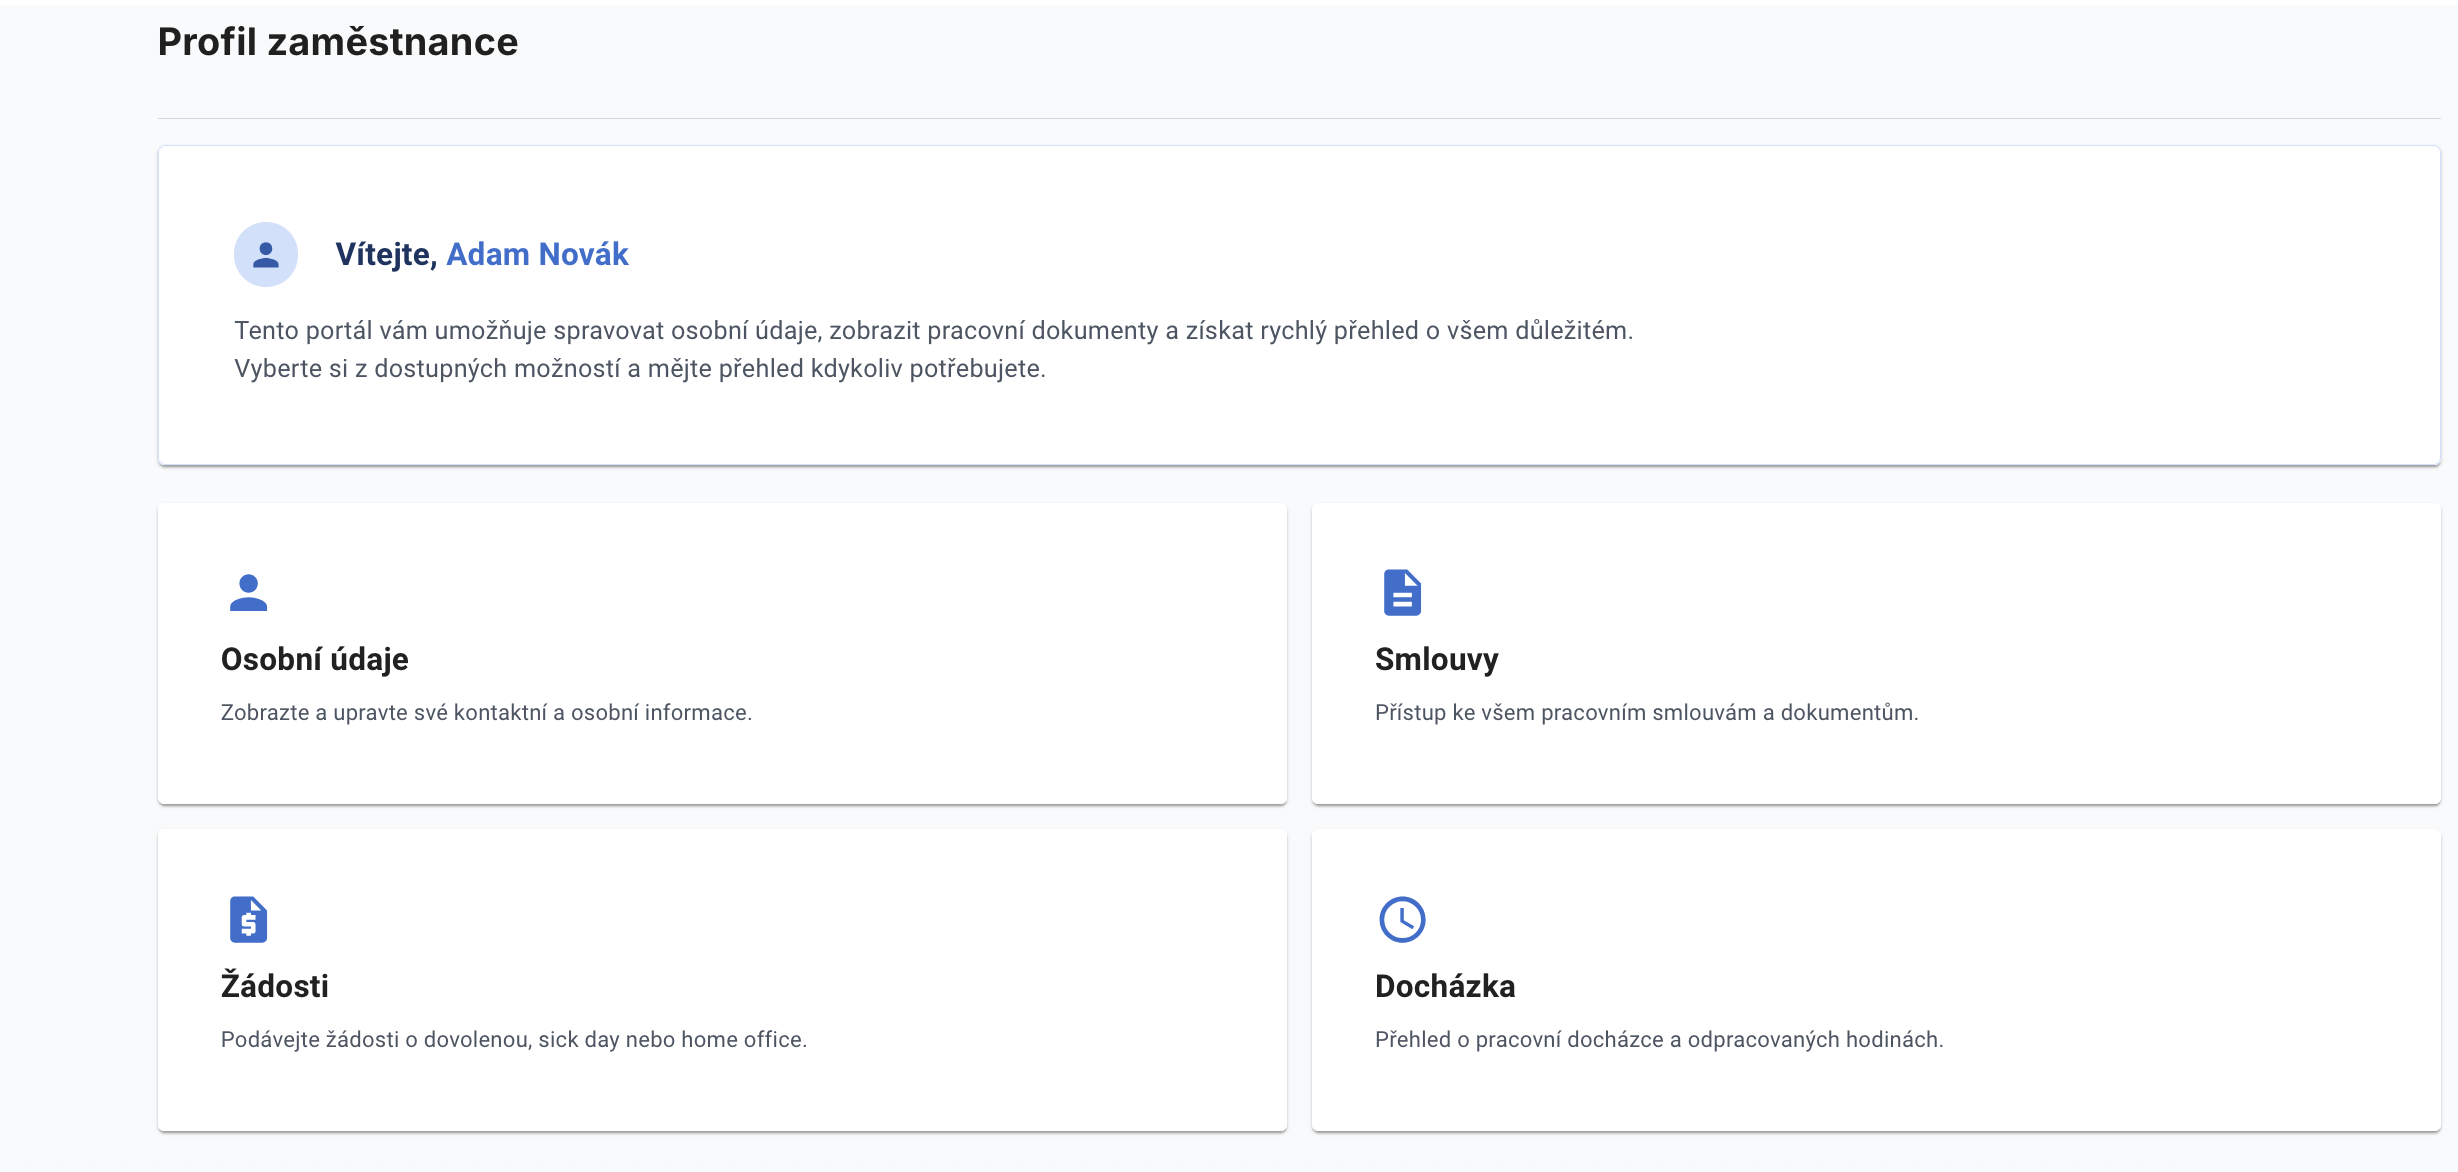The image size is (2458, 1172).
Task: Click the 'Vítejte,' greeting word
Action: [386, 255]
